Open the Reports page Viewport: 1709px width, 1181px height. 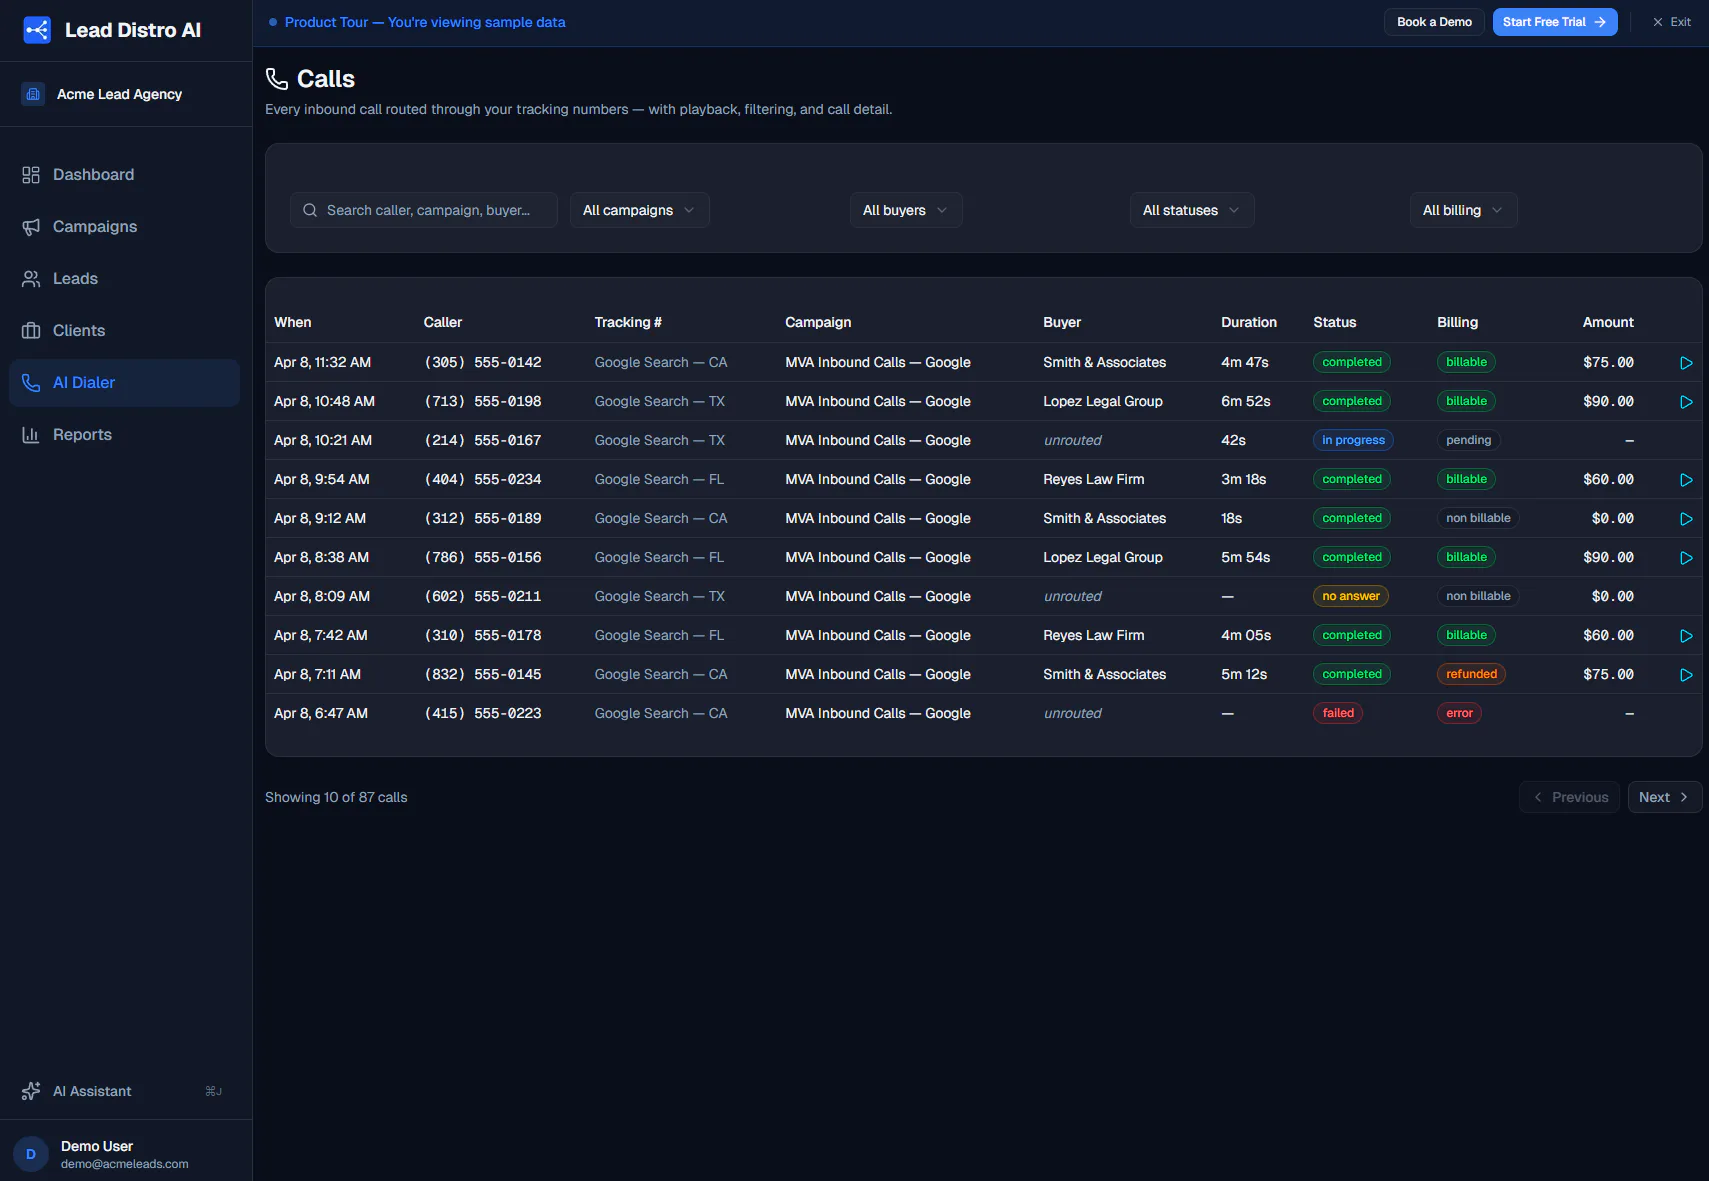click(124, 435)
